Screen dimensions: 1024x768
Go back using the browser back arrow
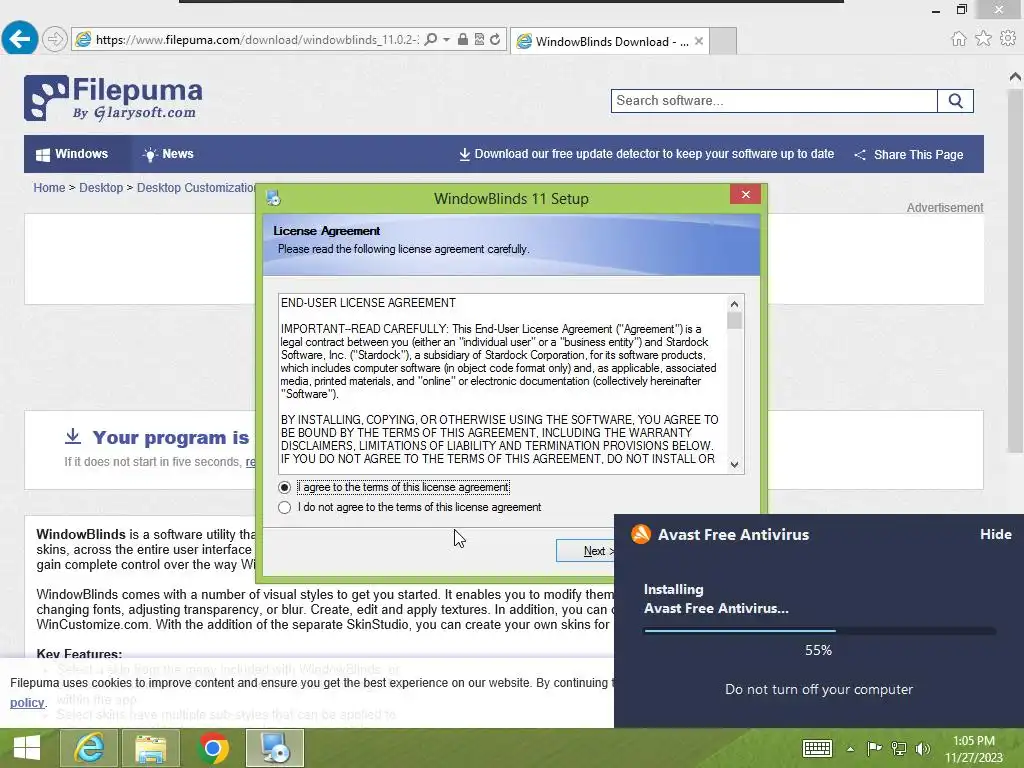pos(19,39)
